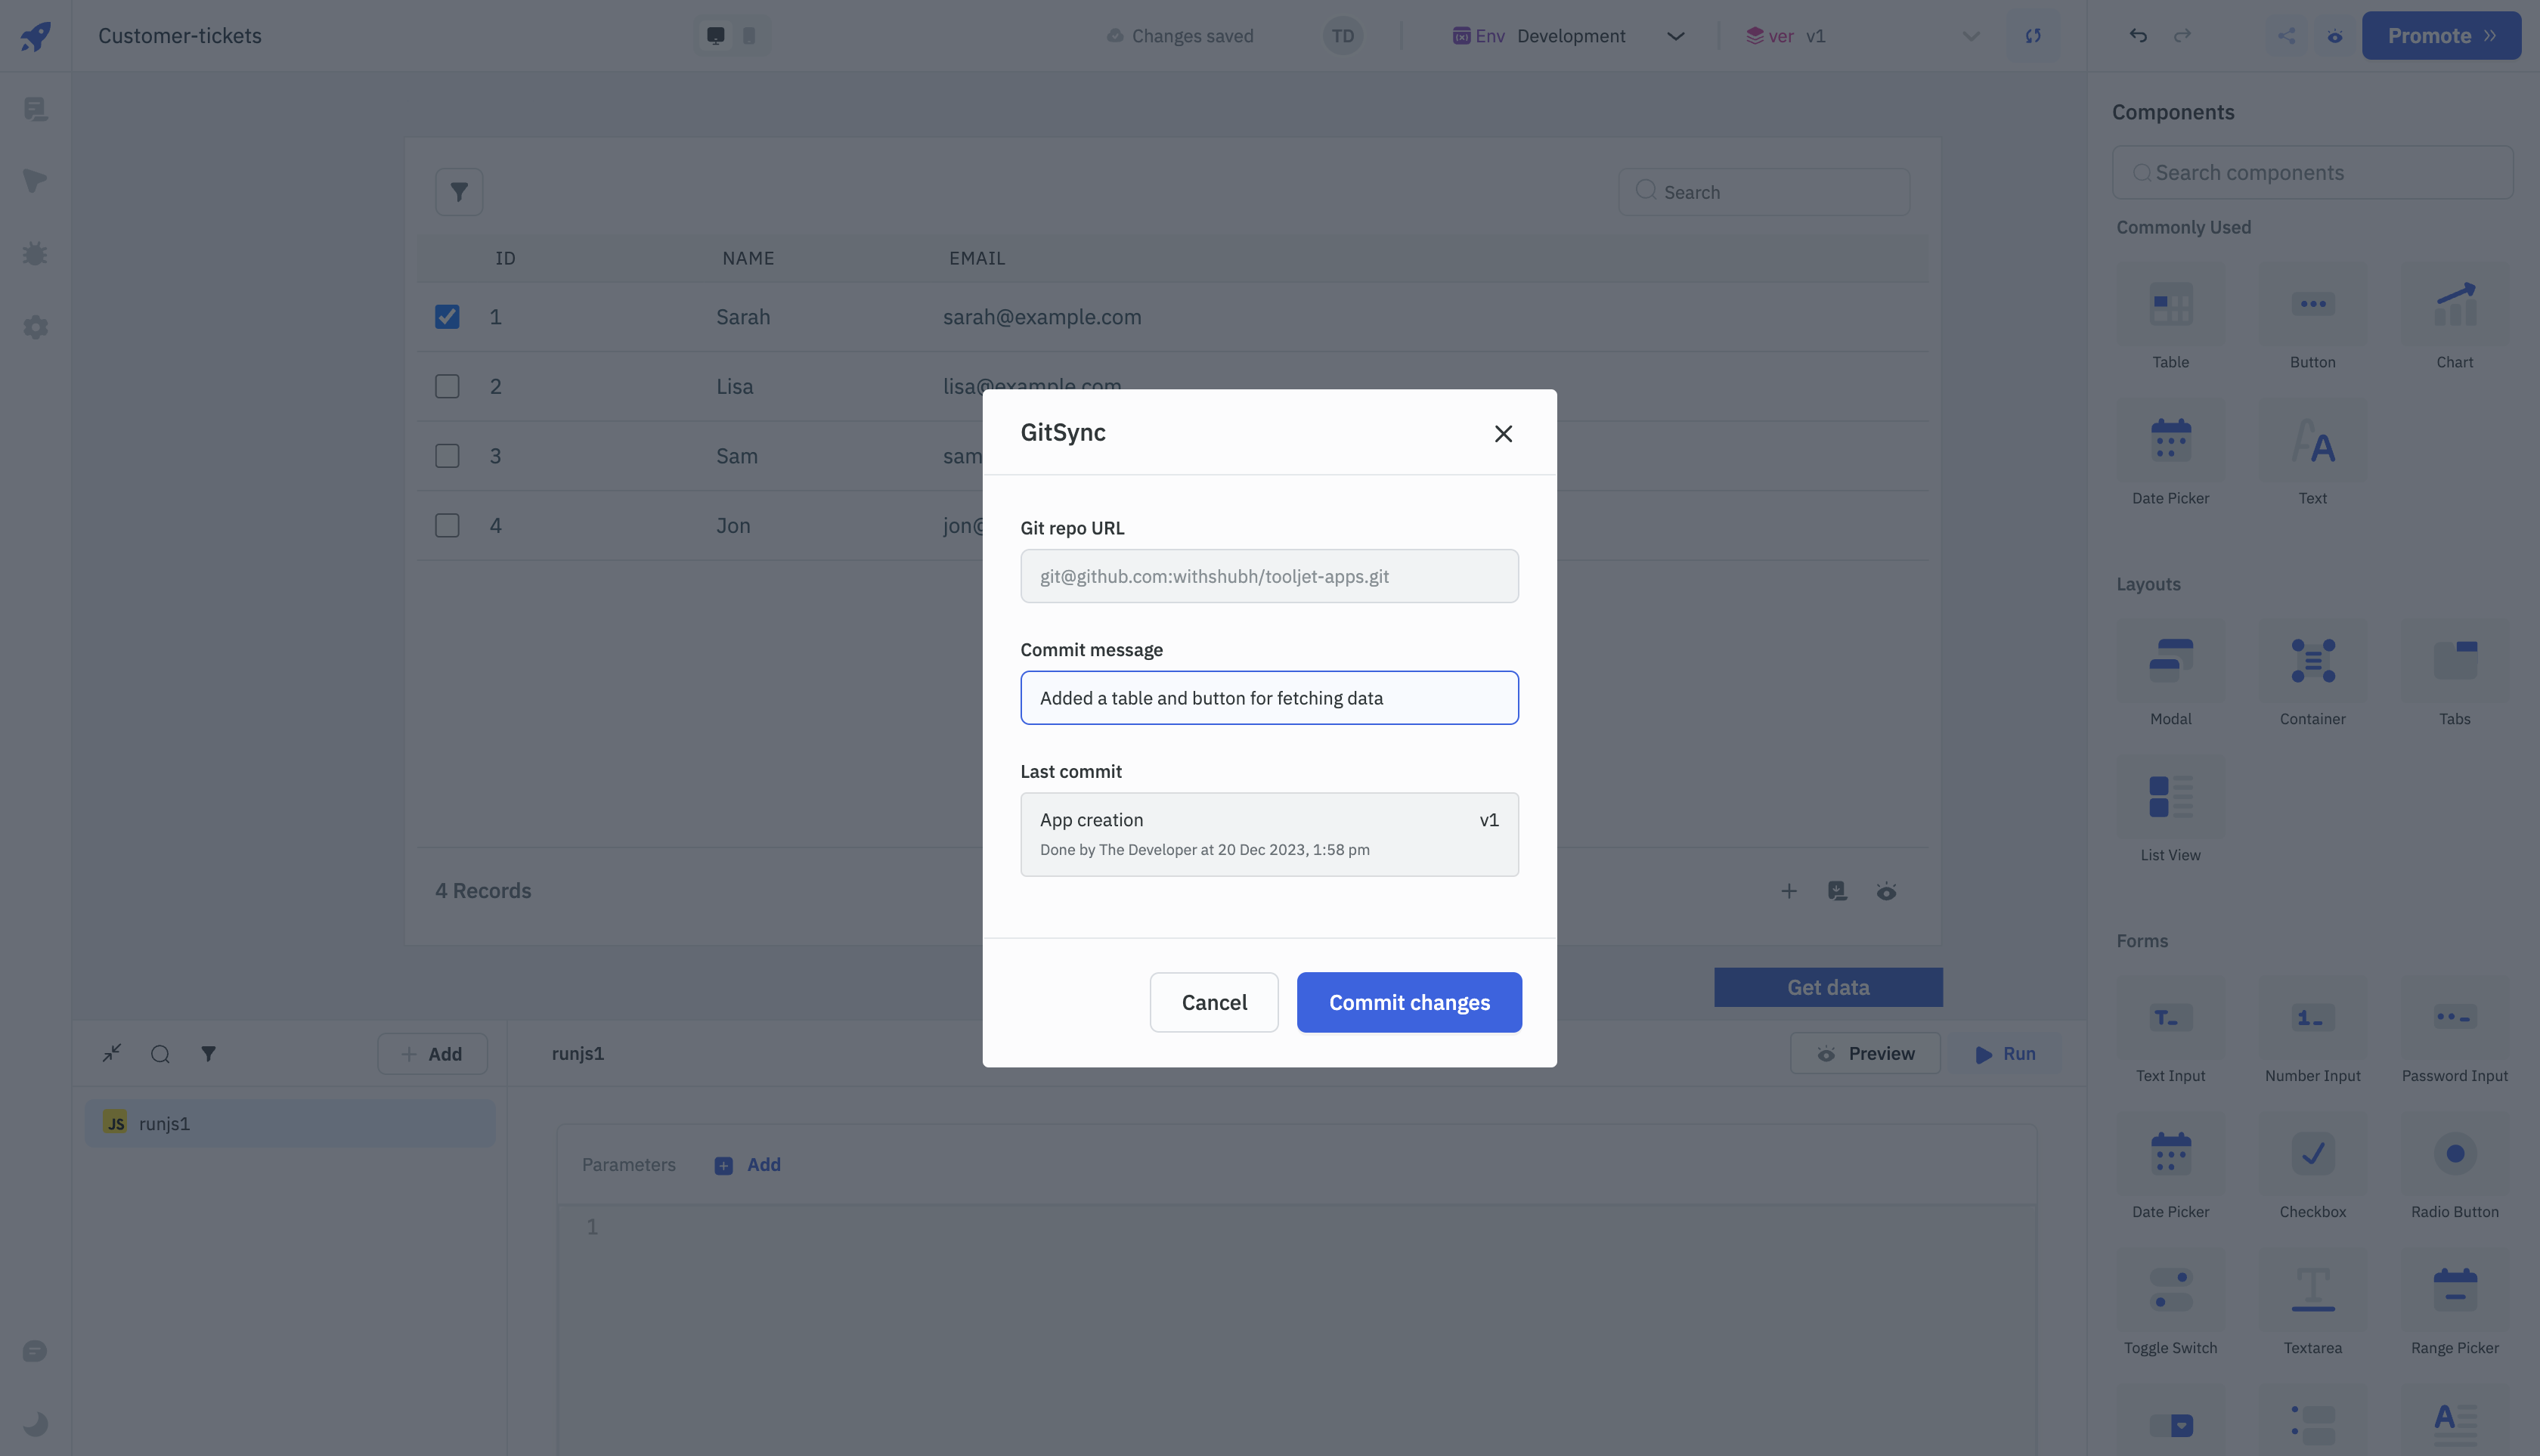
Task: Click the undo arrow icon
Action: pyautogui.click(x=2138, y=36)
